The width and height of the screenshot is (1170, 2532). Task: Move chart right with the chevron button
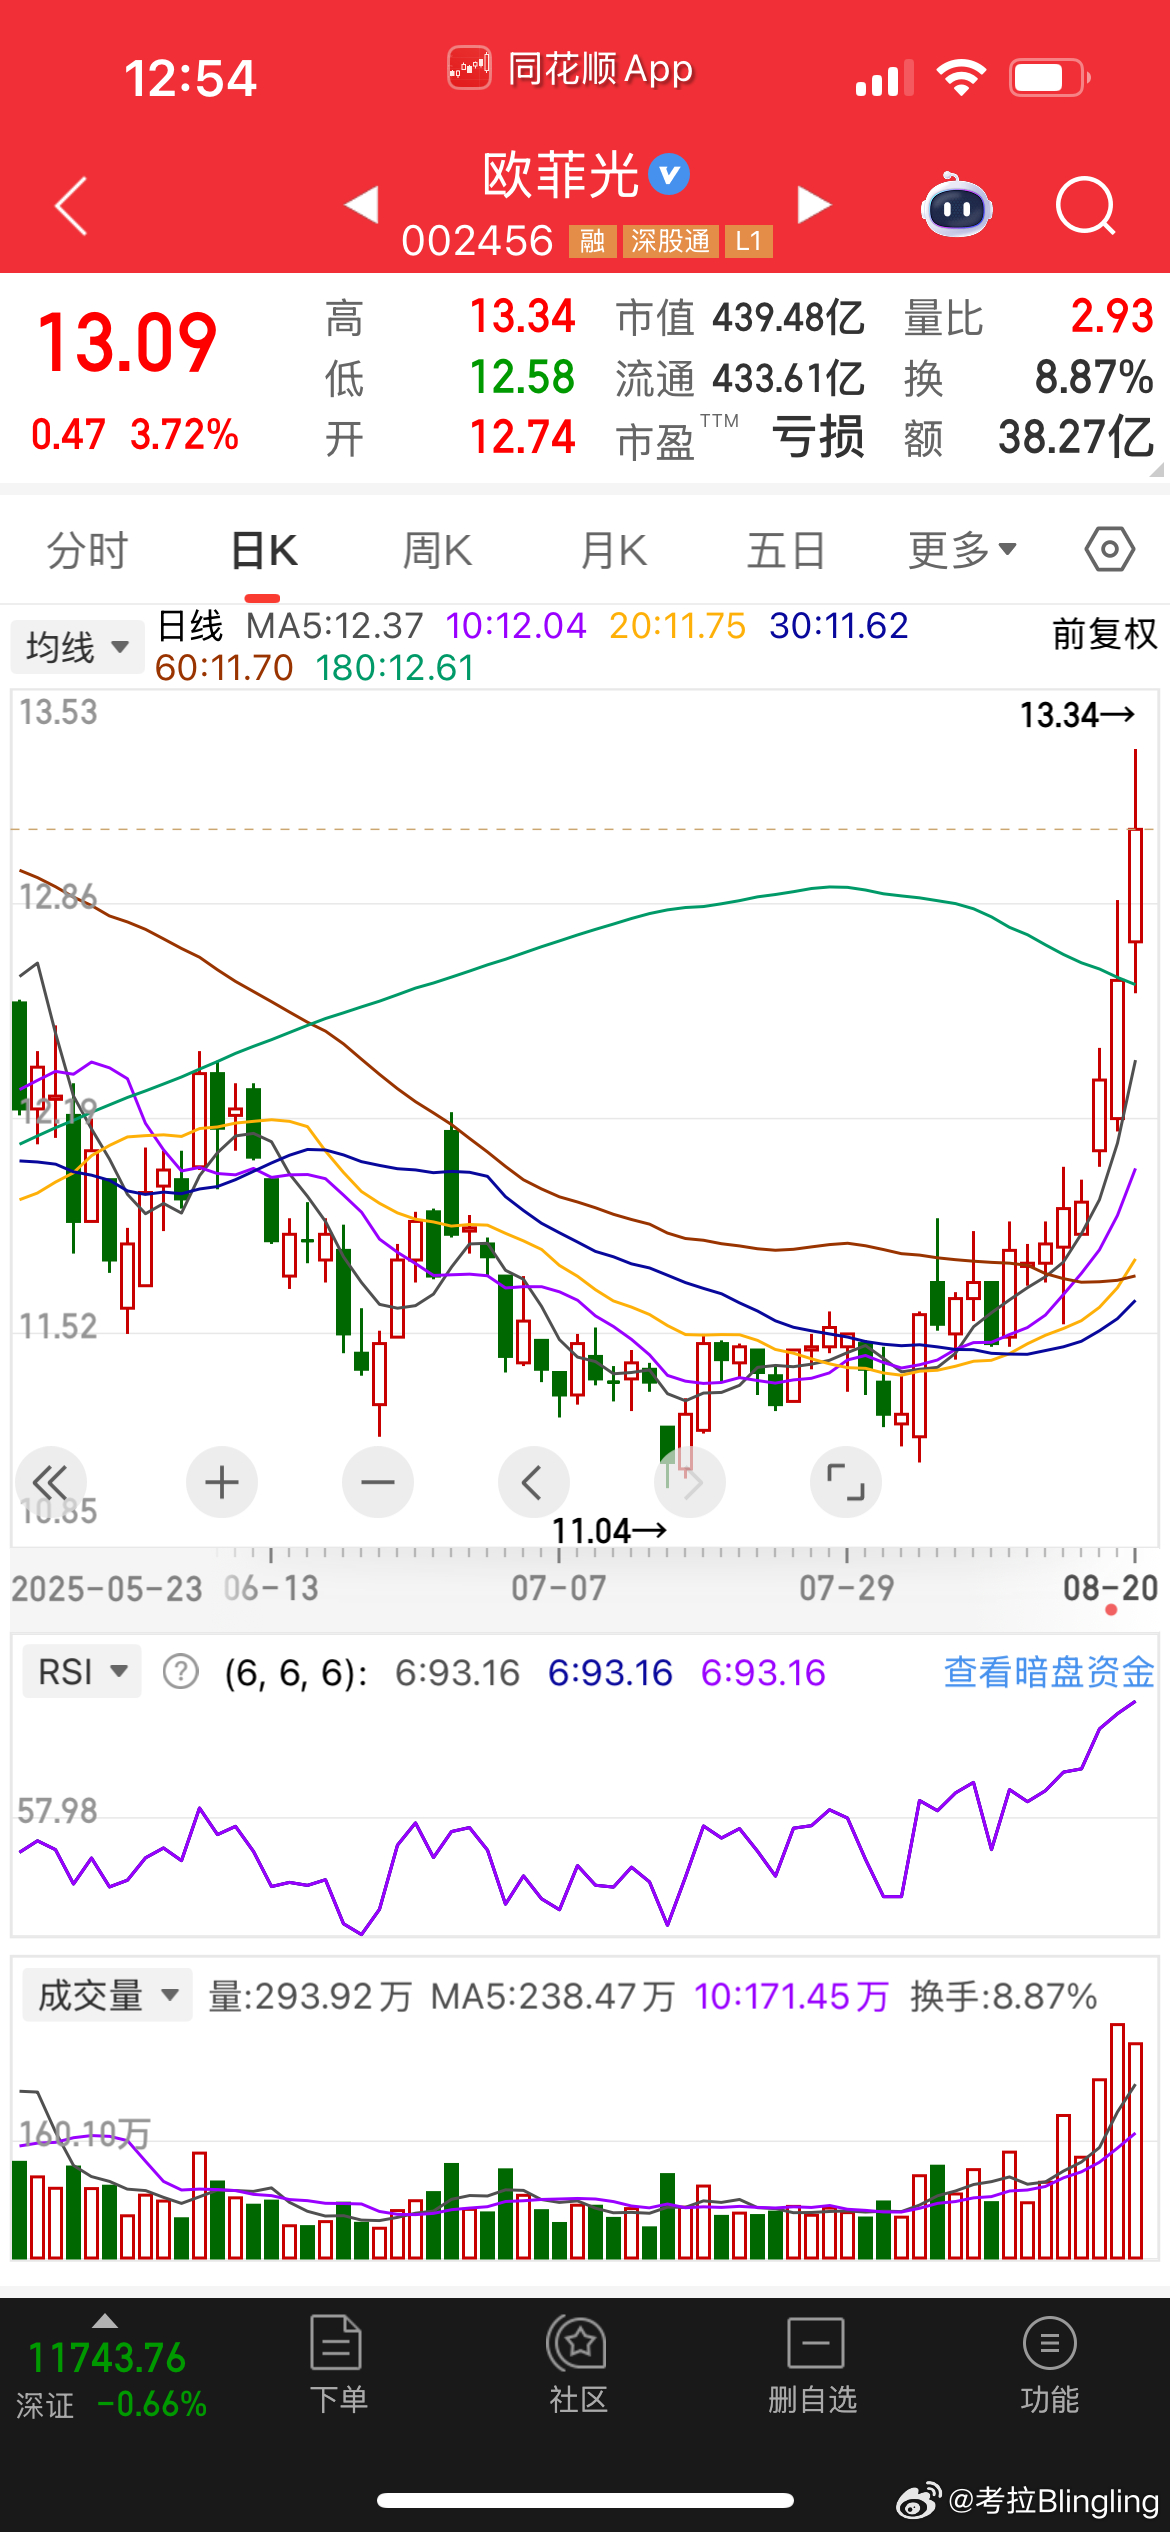[x=690, y=1482]
